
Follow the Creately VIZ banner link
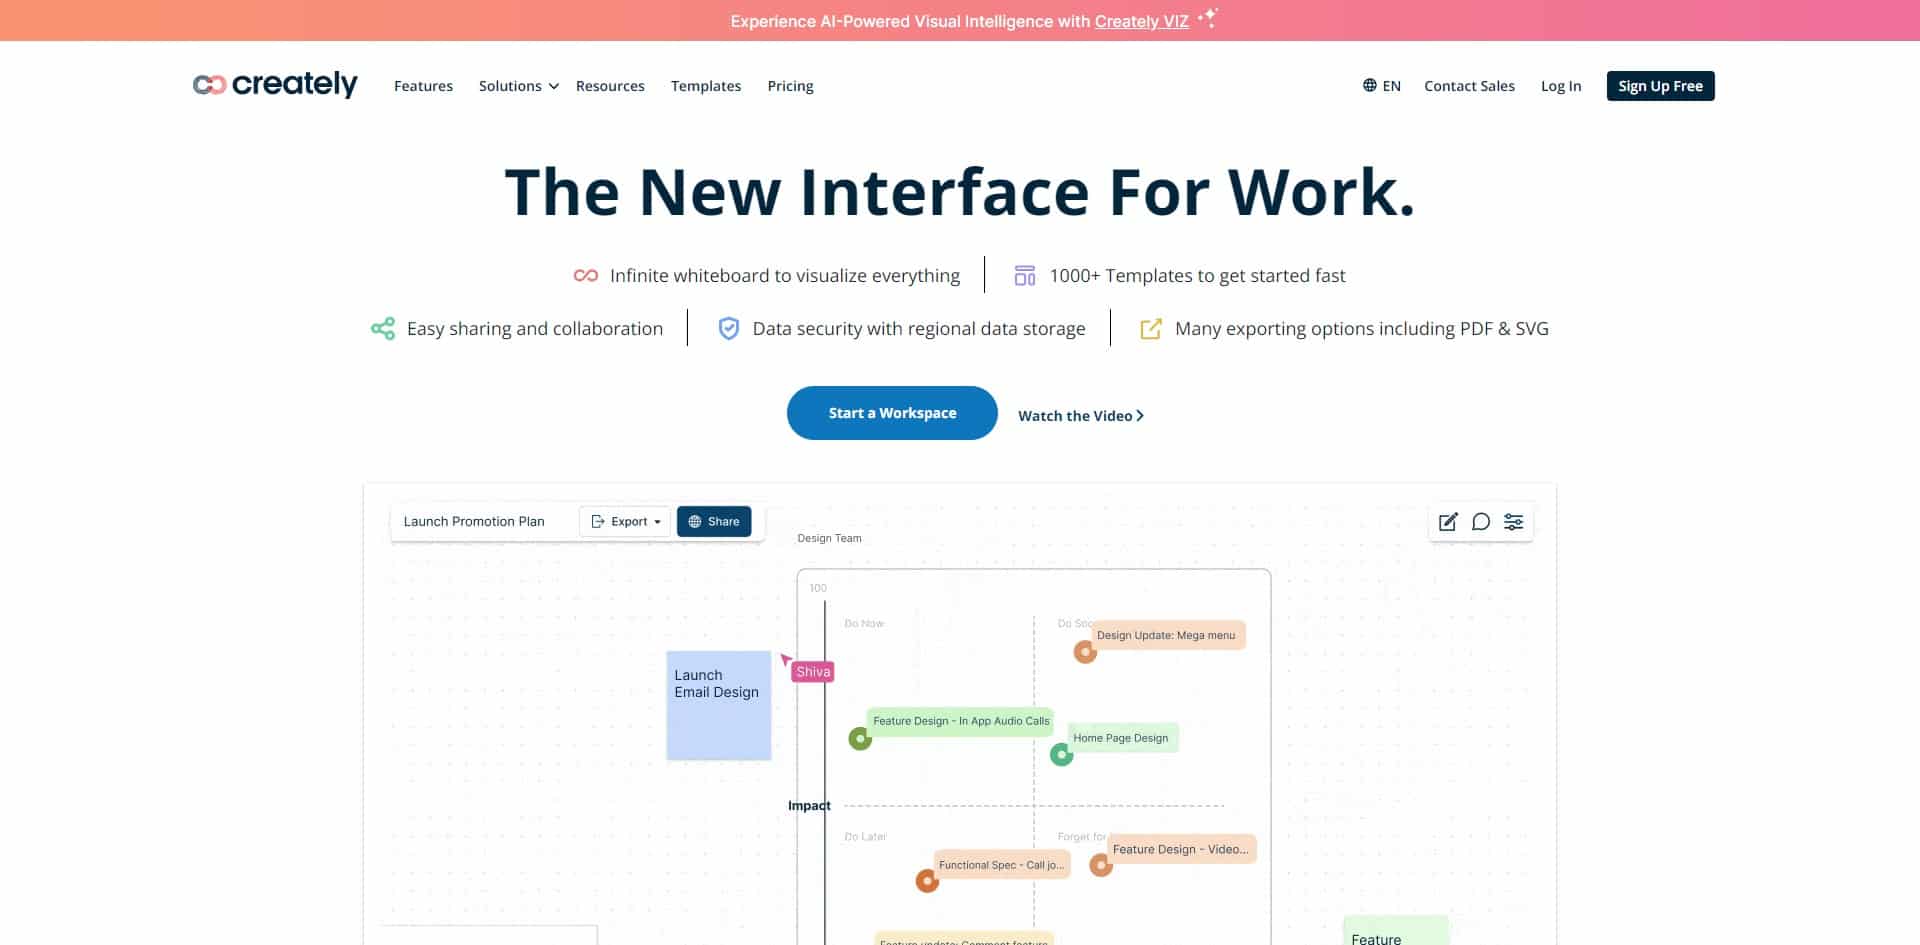pyautogui.click(x=1141, y=20)
